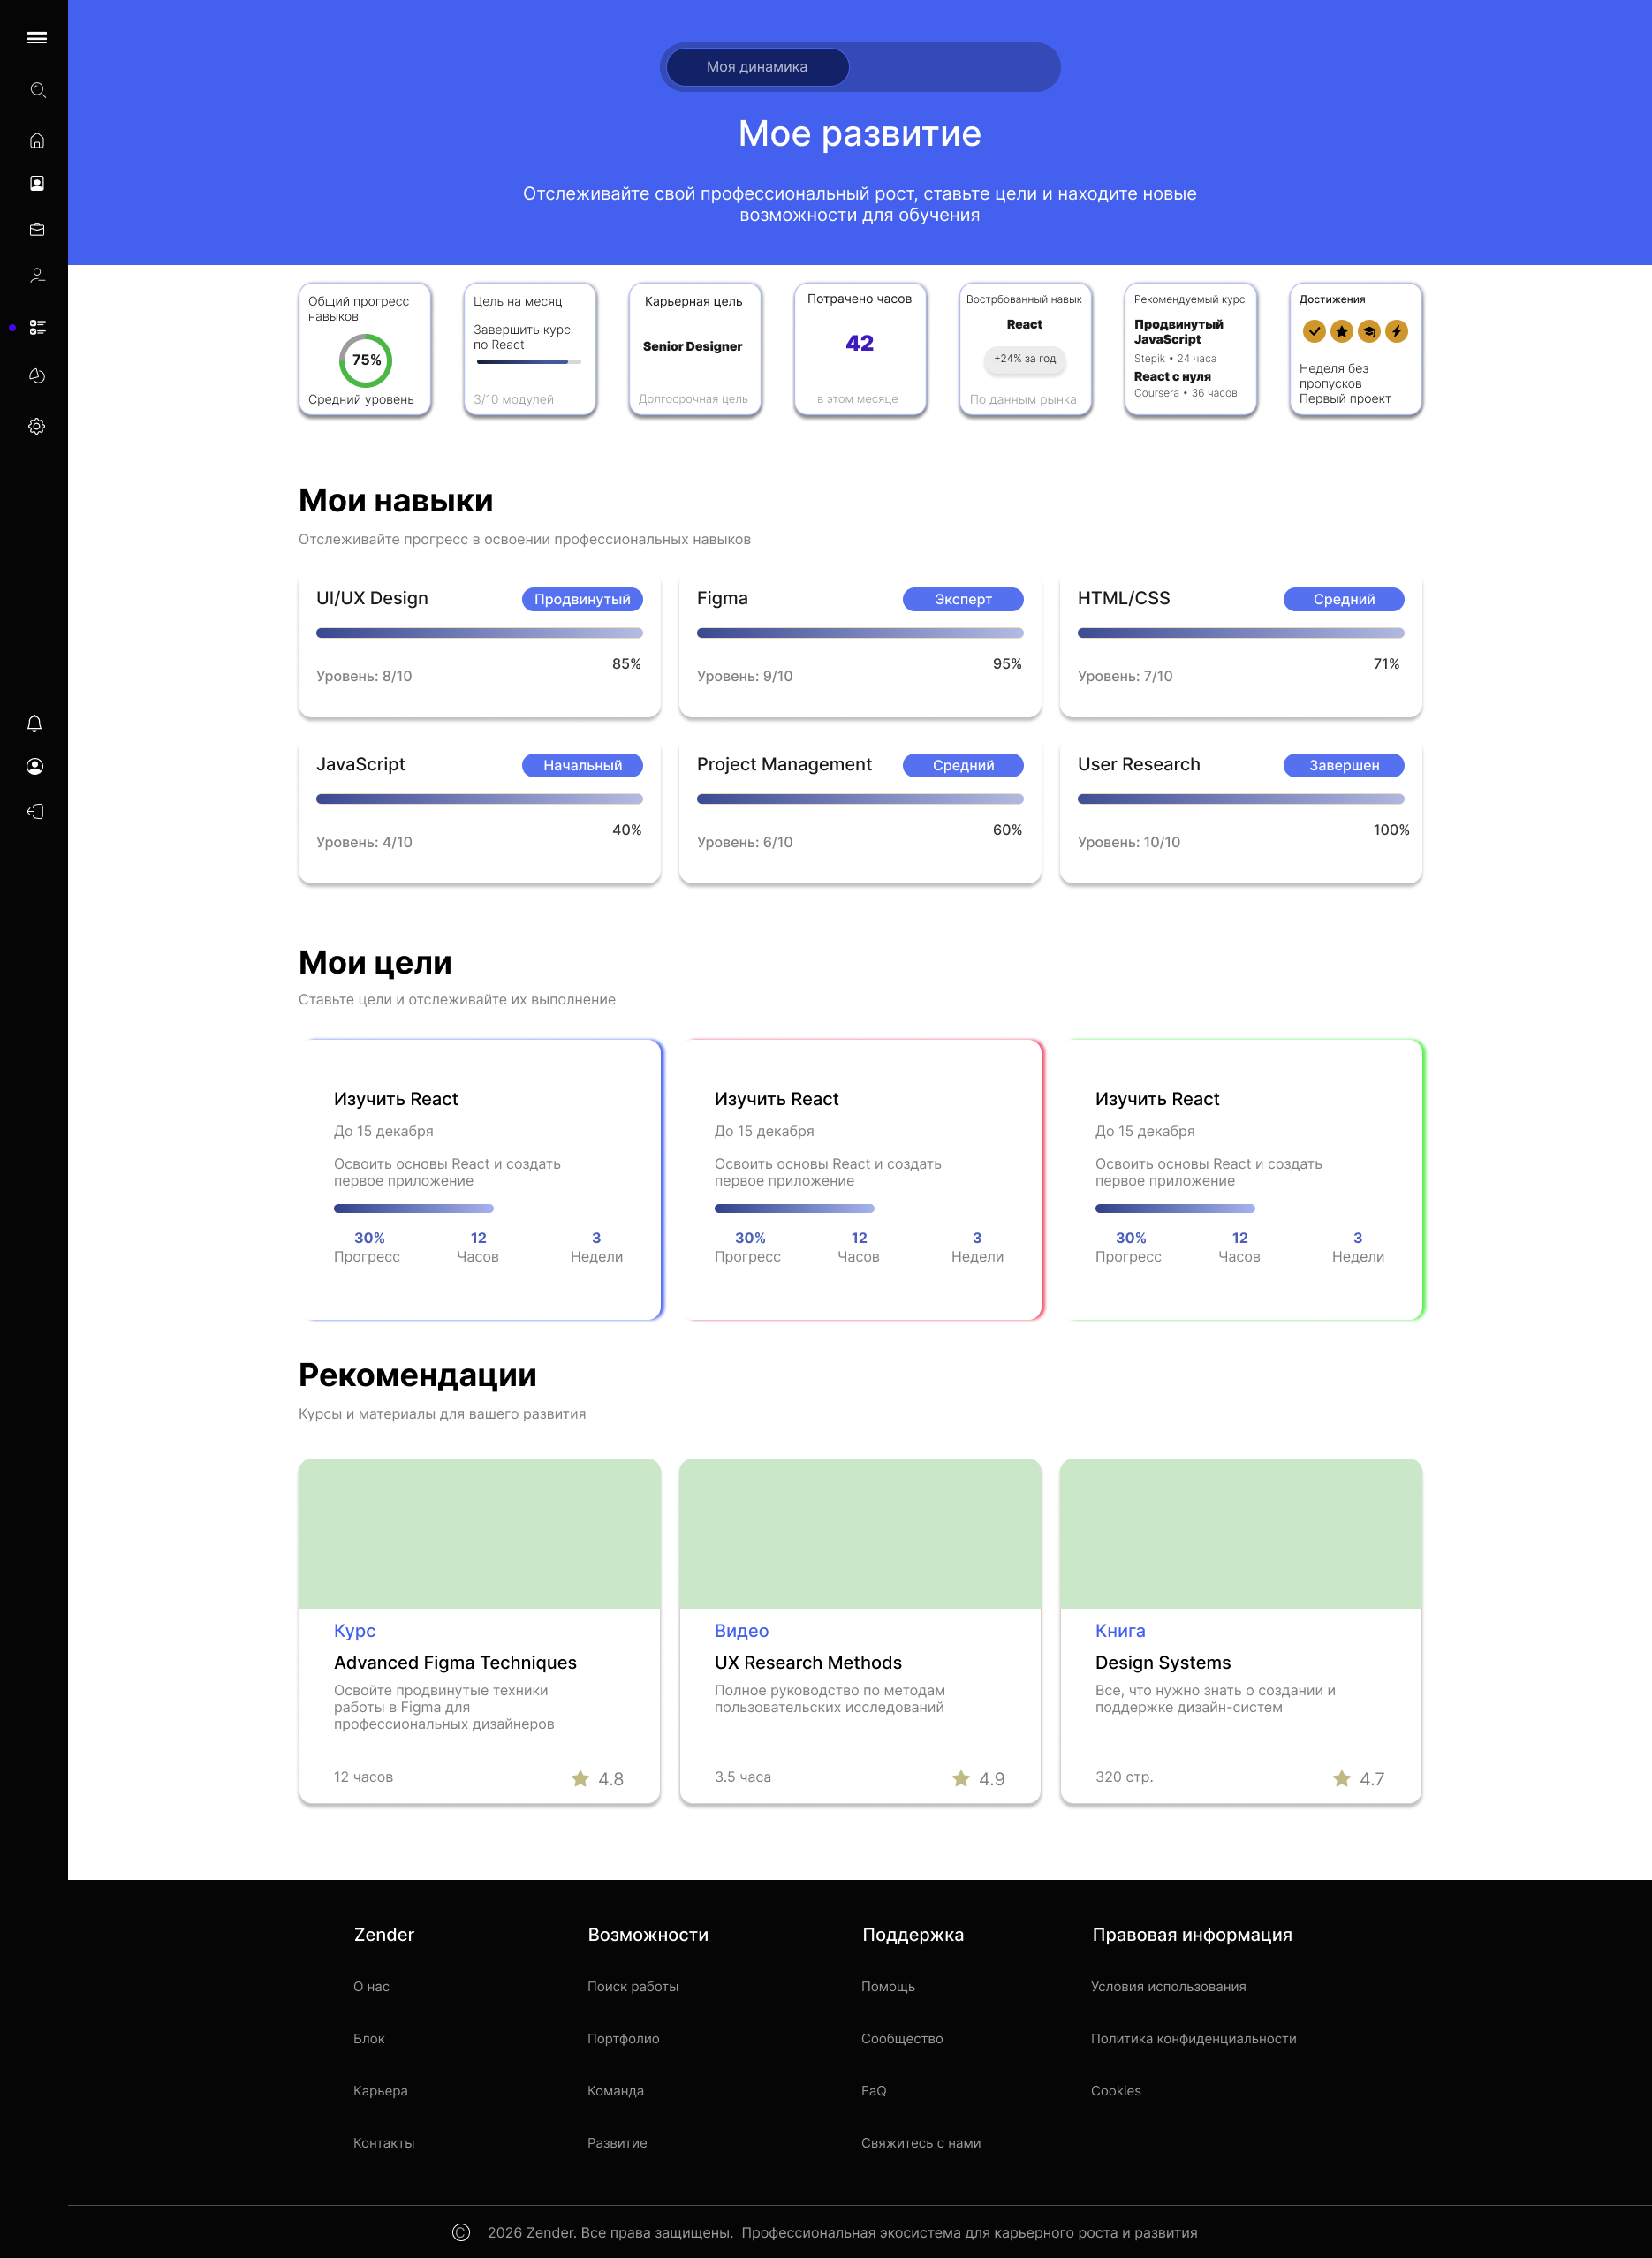This screenshot has height=2258, width=1652.
Task: Click the Начальный badge on JavaScript card
Action: (582, 765)
